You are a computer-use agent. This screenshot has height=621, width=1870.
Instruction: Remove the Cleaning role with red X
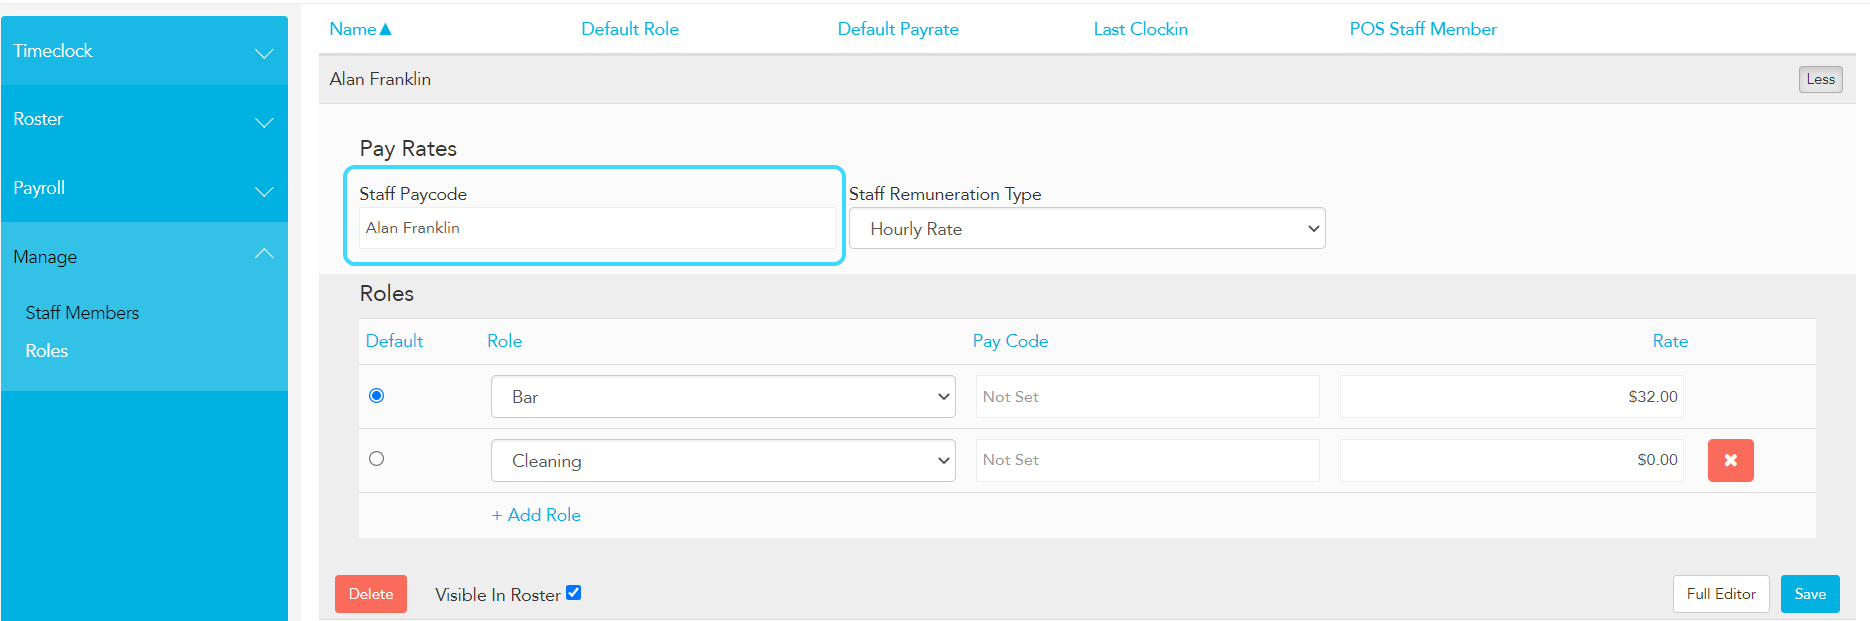coord(1730,460)
